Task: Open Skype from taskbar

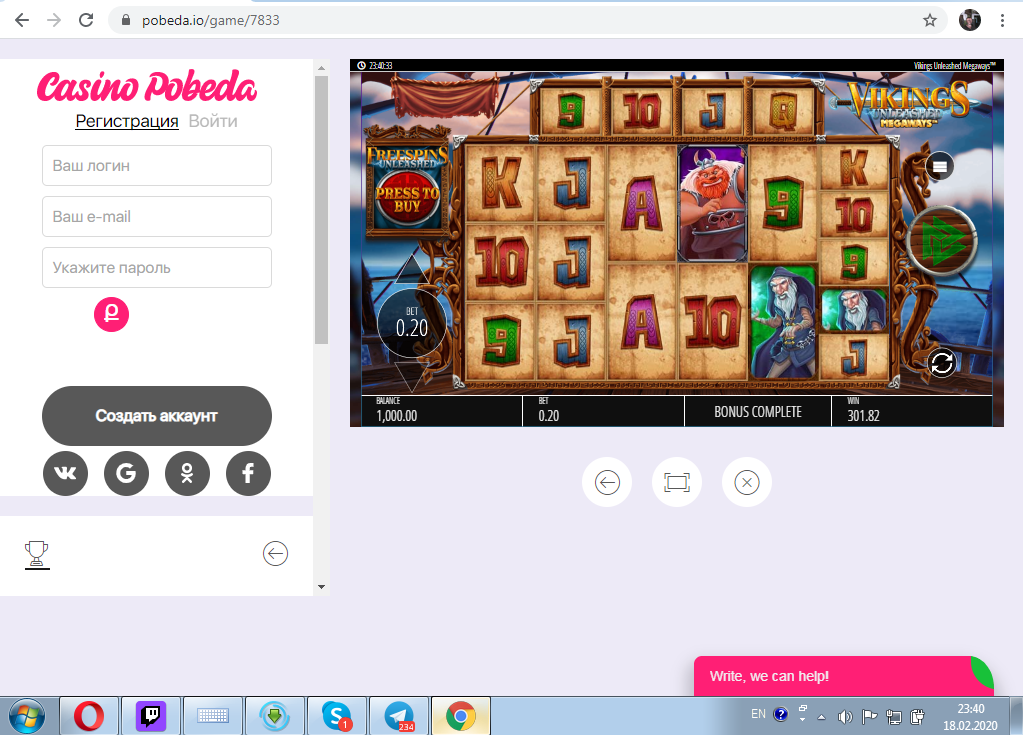Action: coord(337,716)
